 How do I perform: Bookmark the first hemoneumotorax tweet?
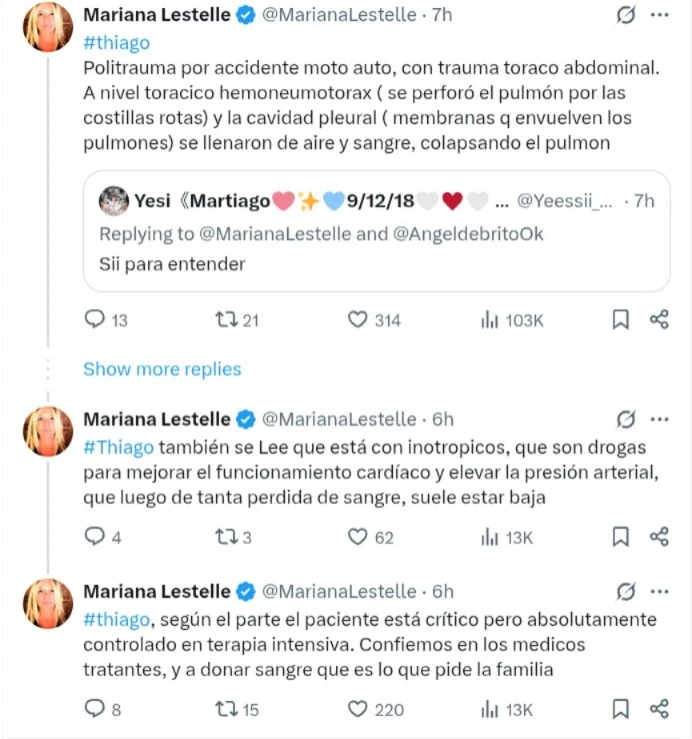[x=620, y=320]
